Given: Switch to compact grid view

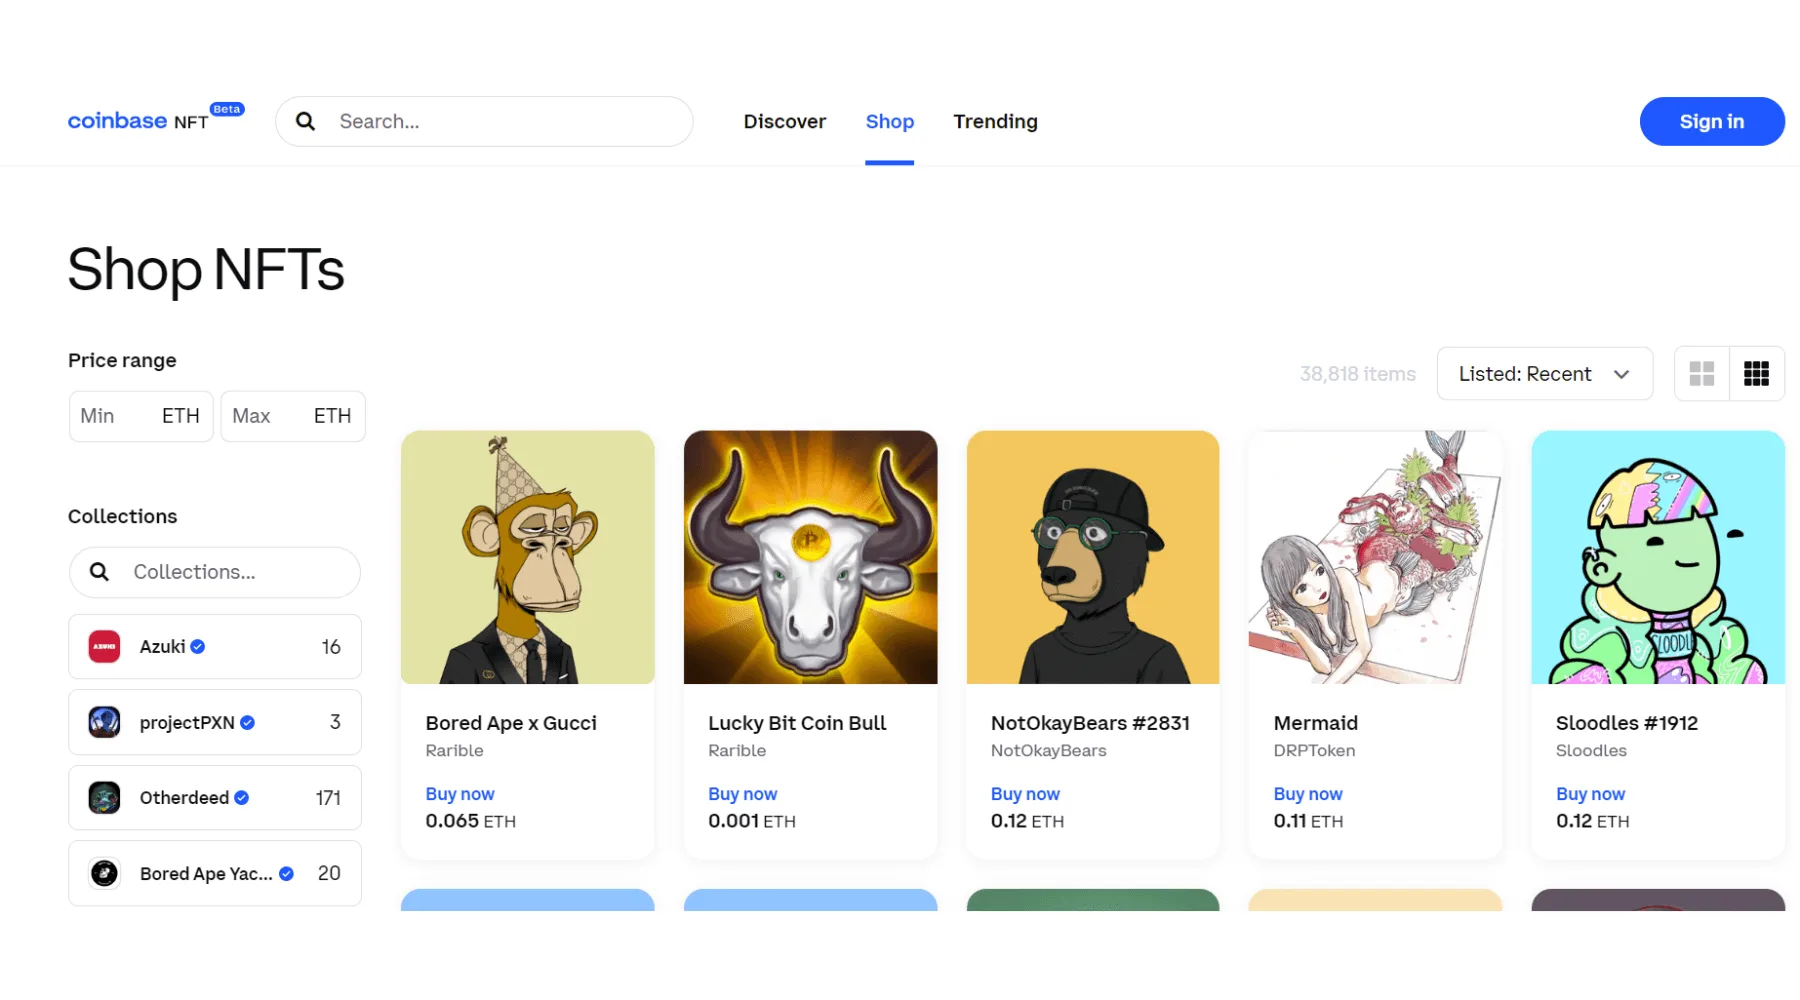Looking at the screenshot, I should (1756, 374).
